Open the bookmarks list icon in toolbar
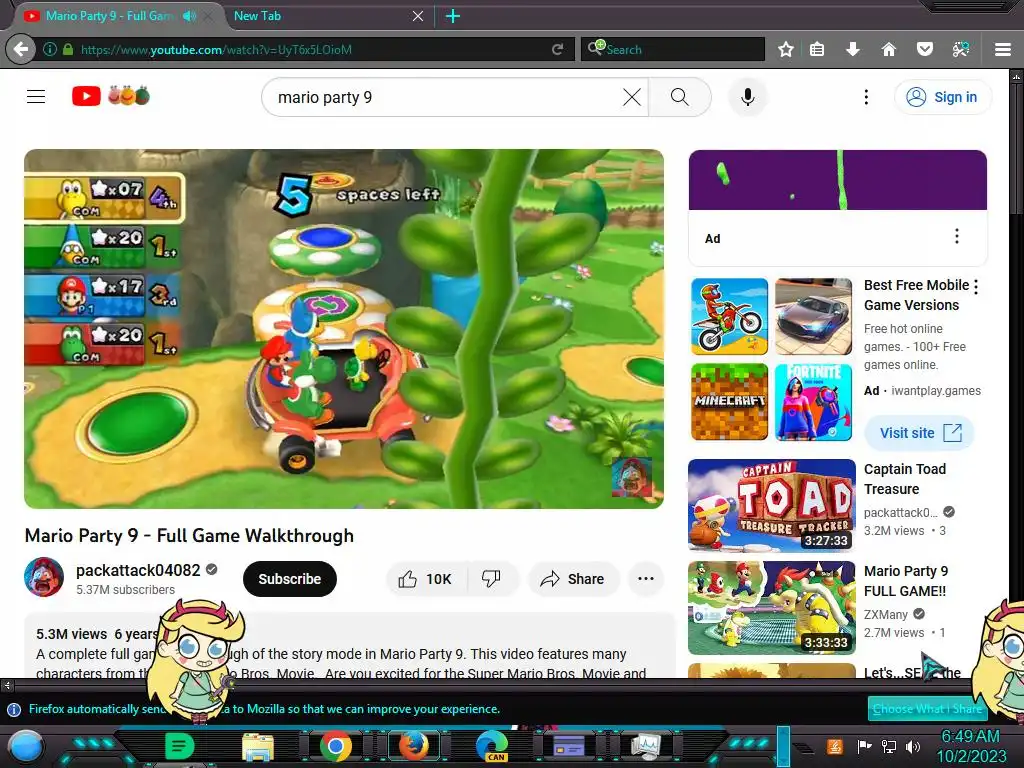 pyautogui.click(x=817, y=50)
